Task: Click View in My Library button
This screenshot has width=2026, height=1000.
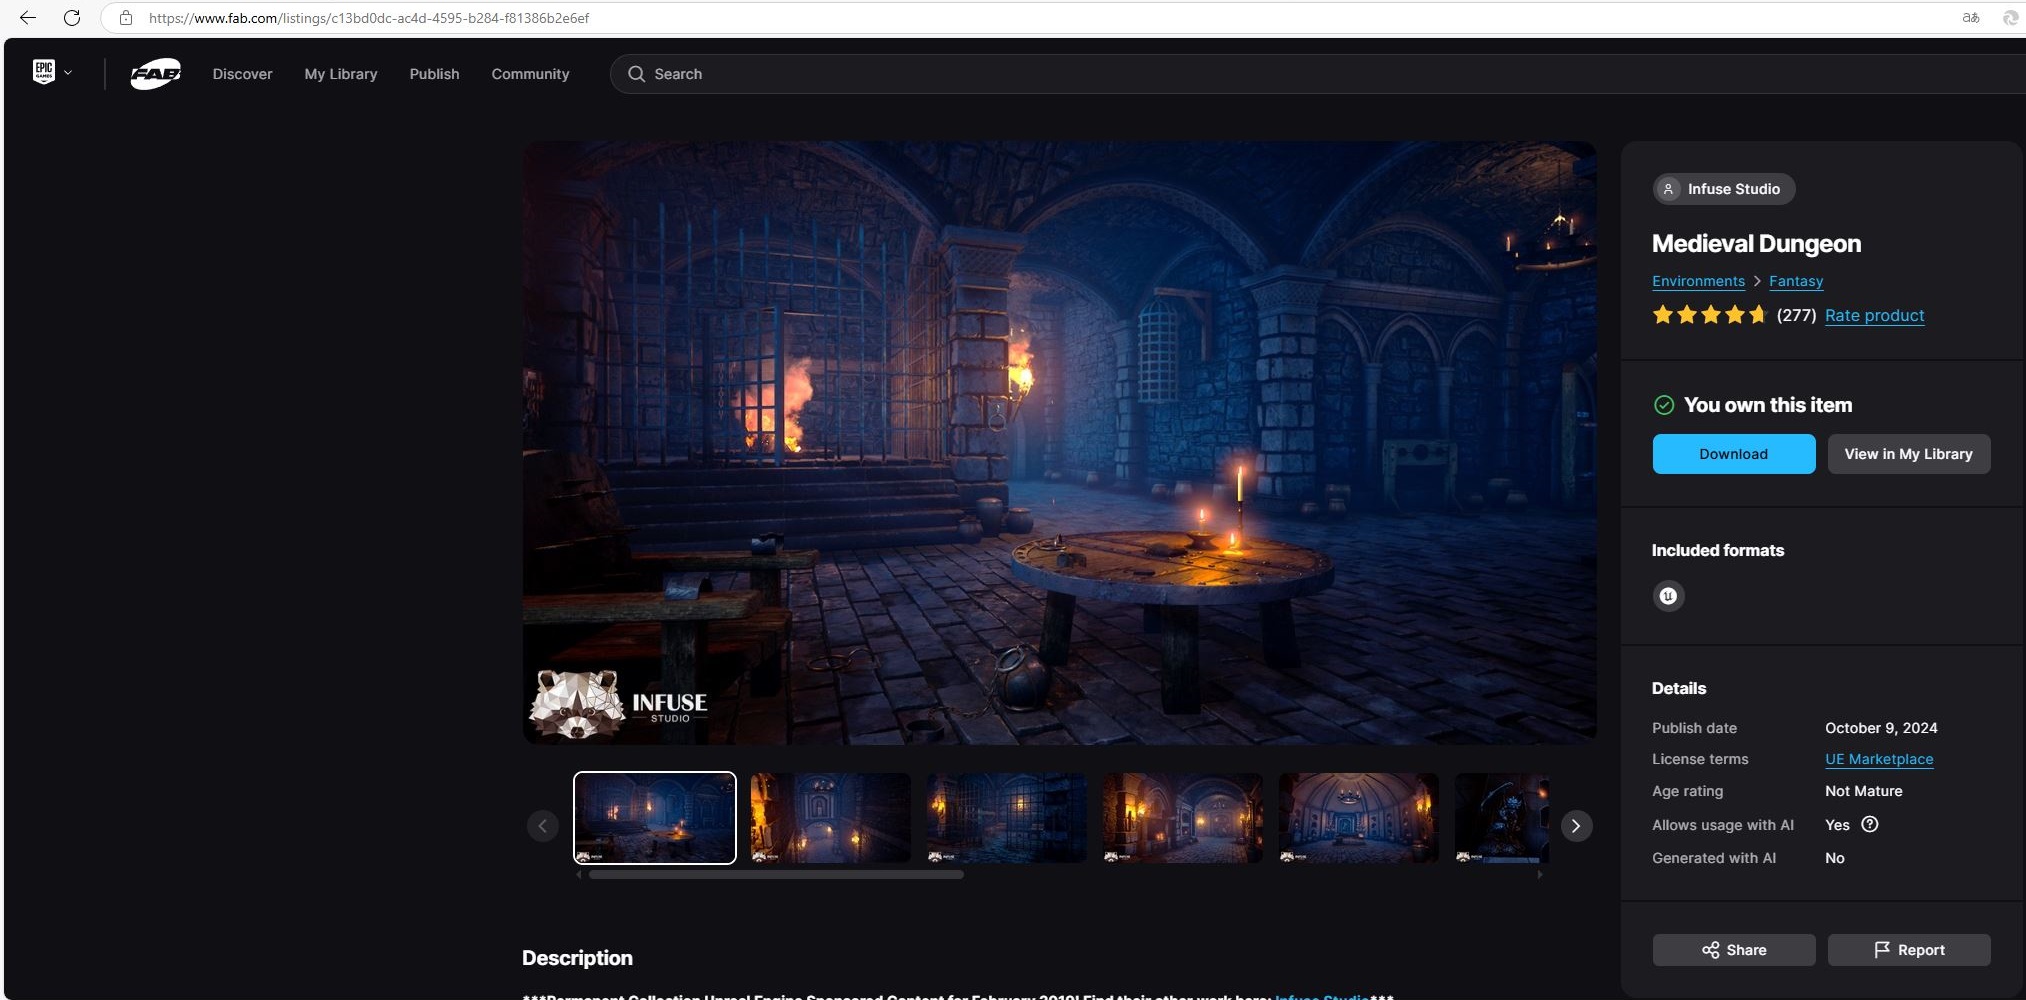Action: point(1908,454)
